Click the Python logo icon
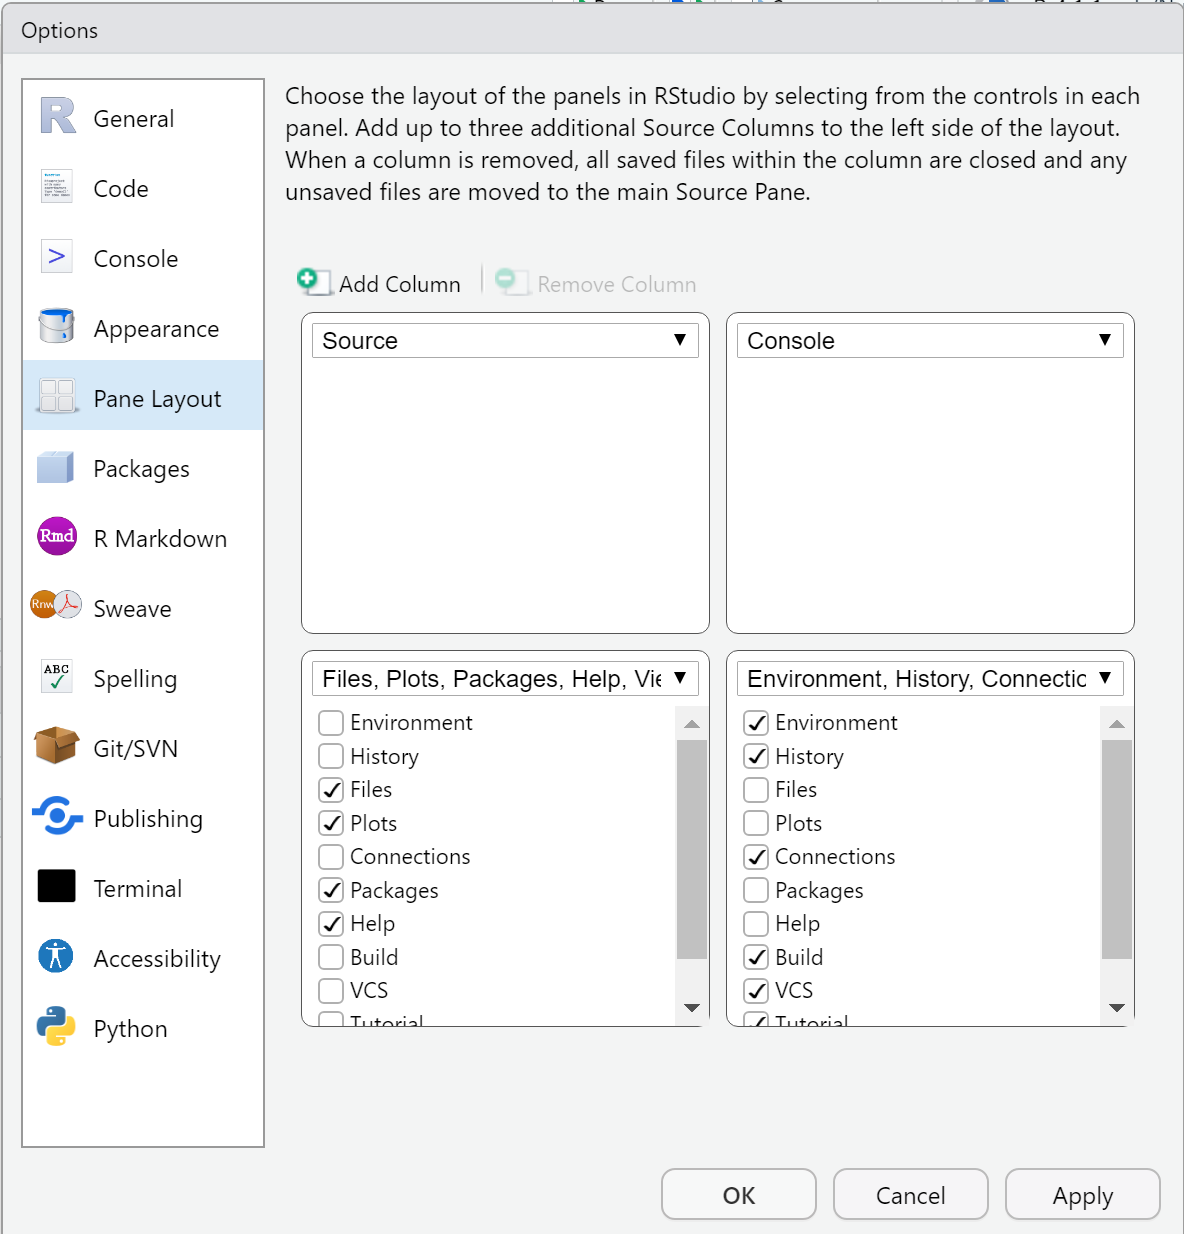The height and width of the screenshot is (1234, 1184). (x=57, y=1026)
